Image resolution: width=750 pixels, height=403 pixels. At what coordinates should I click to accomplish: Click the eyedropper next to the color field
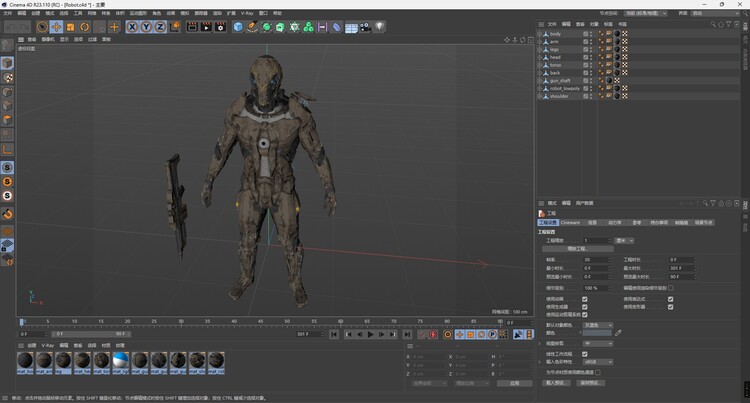click(618, 333)
